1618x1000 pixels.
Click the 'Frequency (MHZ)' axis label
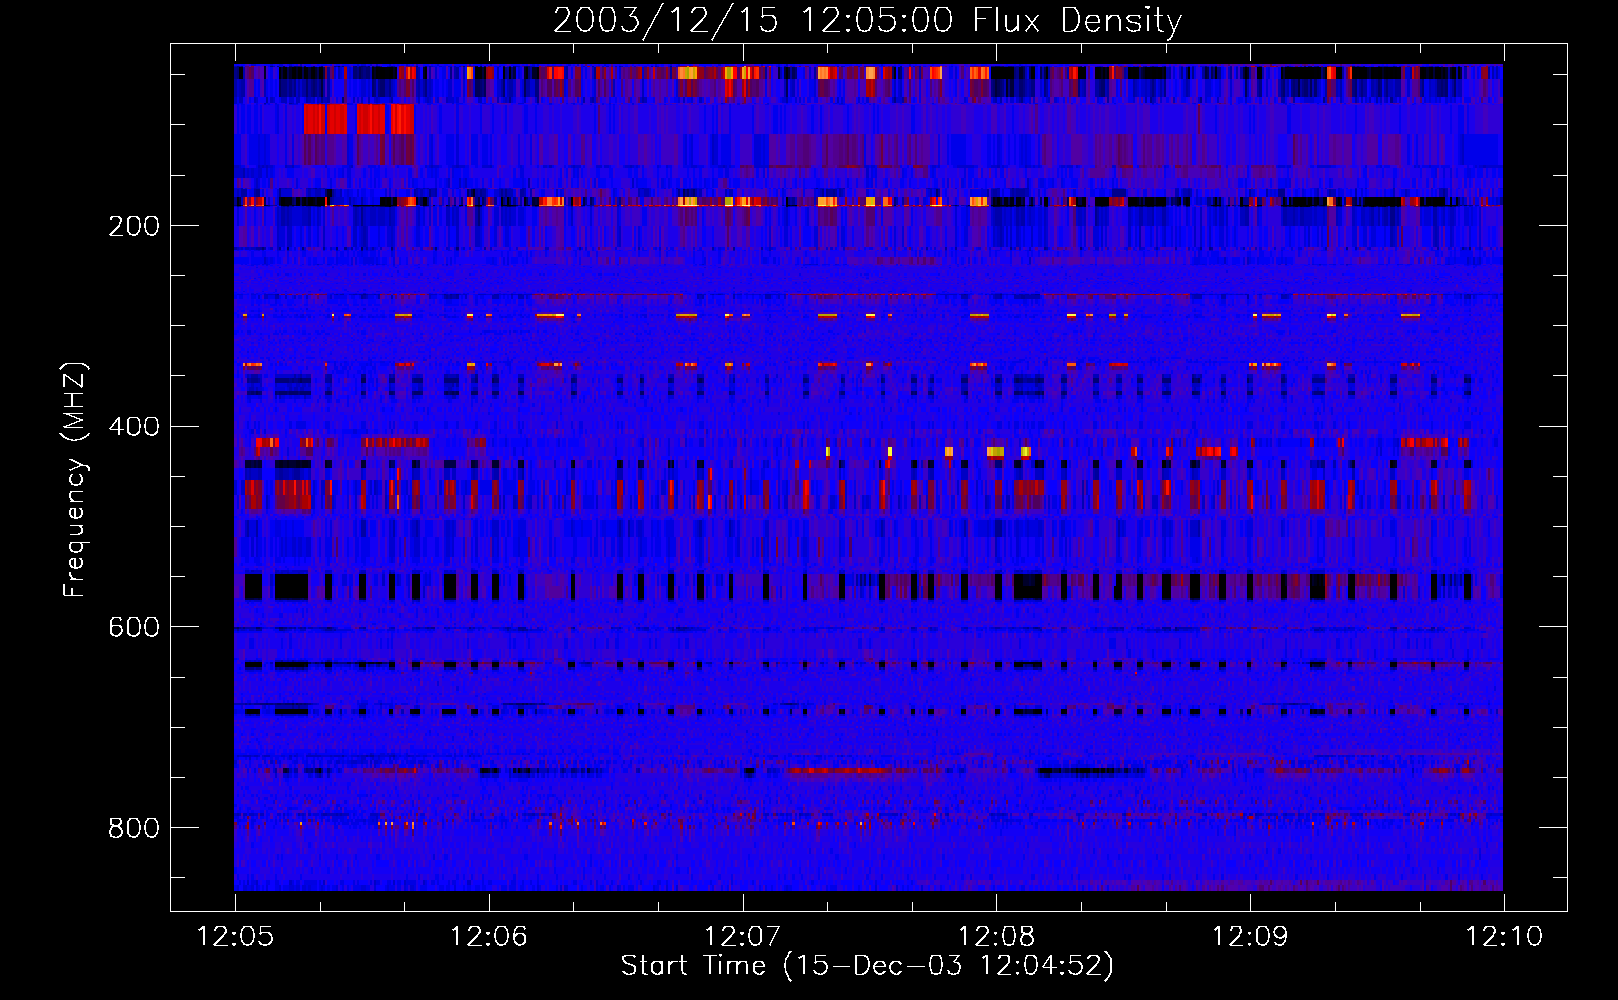click(75, 479)
